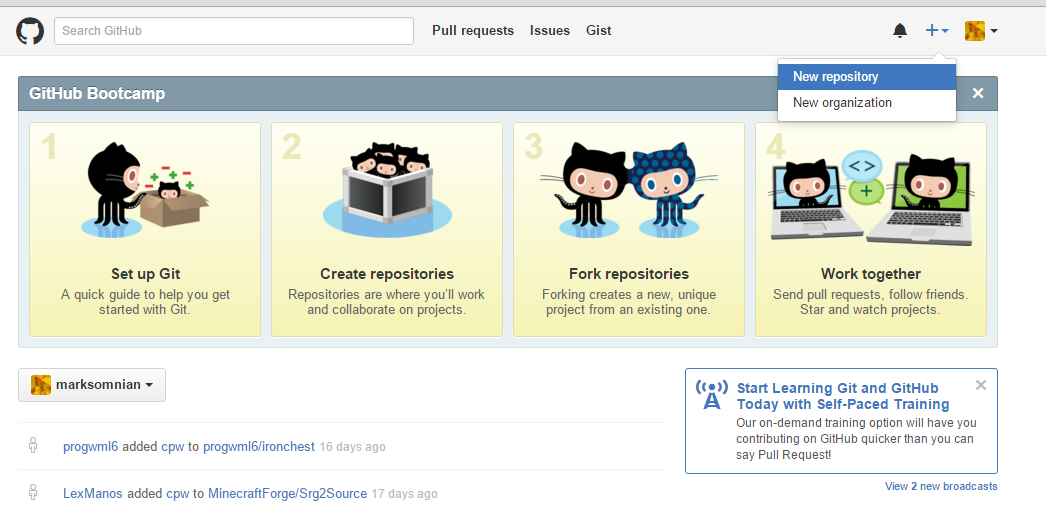Dismiss the Self-Paced Training broadcast
This screenshot has height=509, width=1046.
(981, 385)
